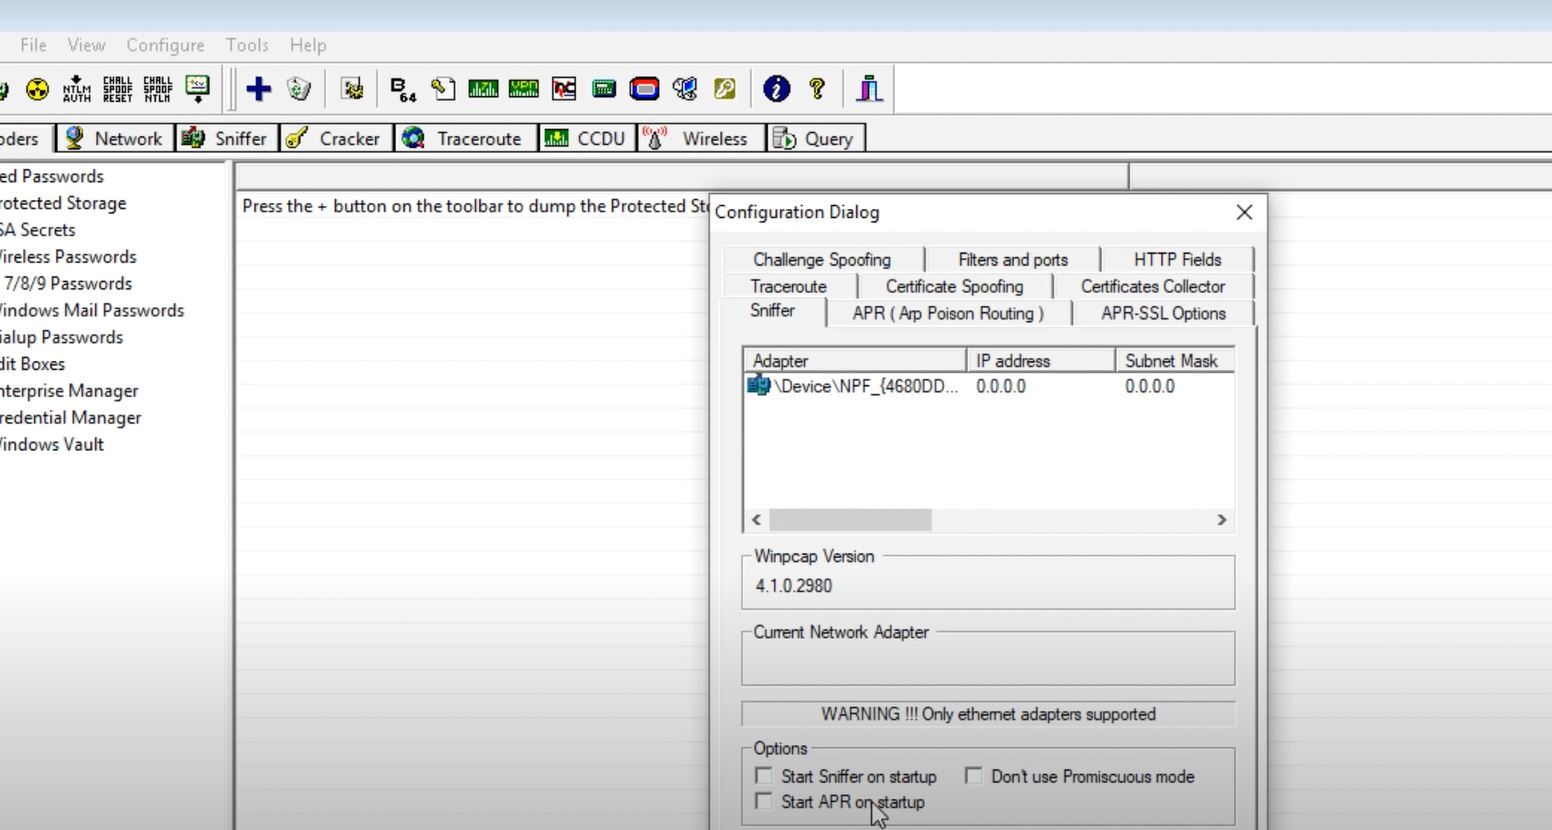The width and height of the screenshot is (1552, 830).
Task: Select the Filters and ports tab
Action: 1012,259
